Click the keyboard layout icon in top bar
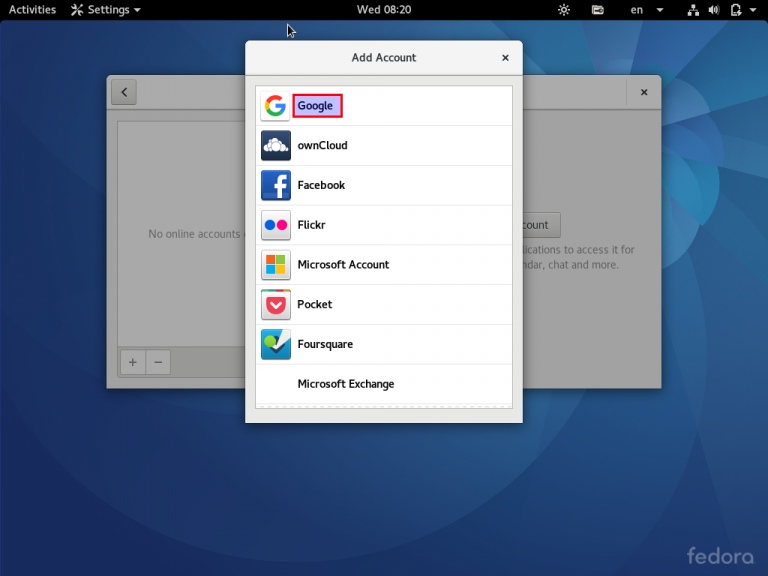768x576 pixels. 598,10
